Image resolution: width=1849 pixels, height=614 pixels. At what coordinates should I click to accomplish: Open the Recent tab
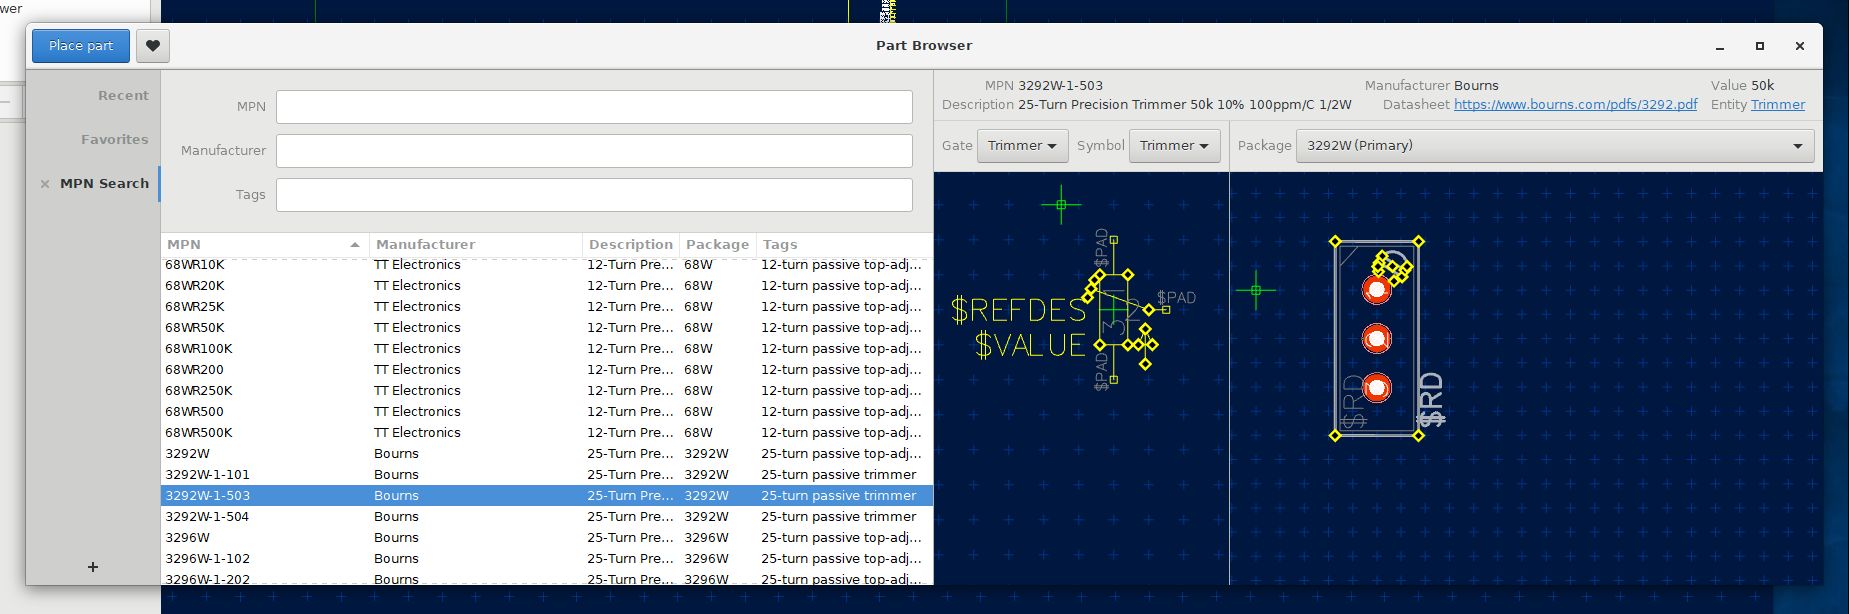(x=123, y=96)
